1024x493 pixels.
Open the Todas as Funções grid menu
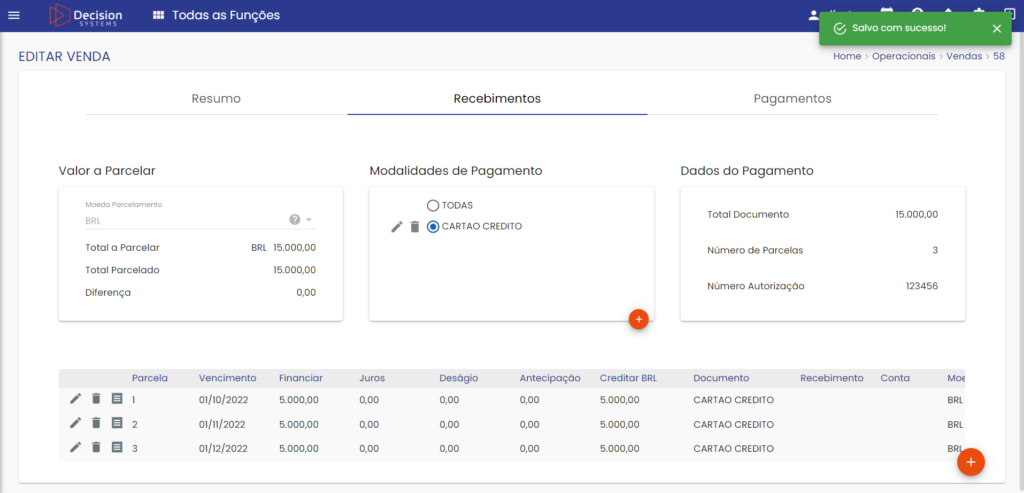pyautogui.click(x=216, y=15)
